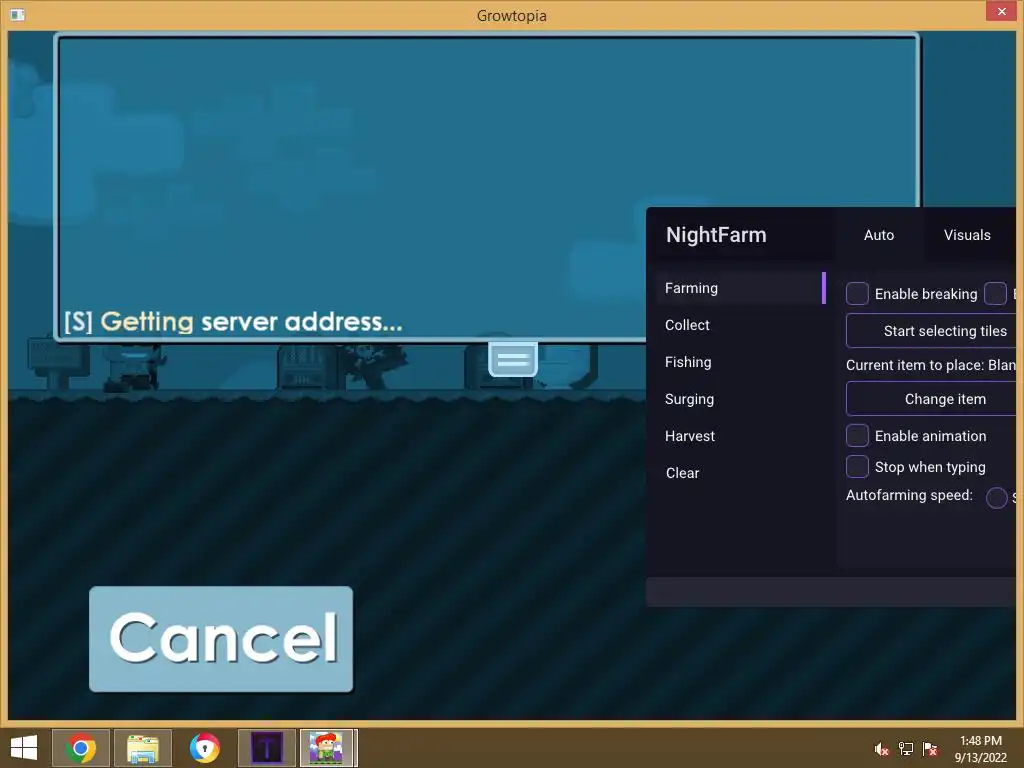Click the network tray icon

click(906, 749)
